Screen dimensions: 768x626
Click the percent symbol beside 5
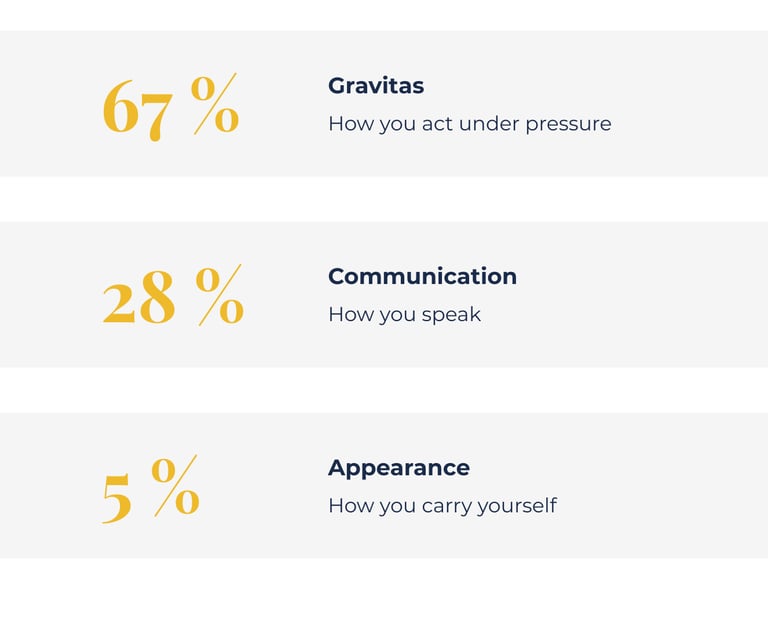[176, 486]
